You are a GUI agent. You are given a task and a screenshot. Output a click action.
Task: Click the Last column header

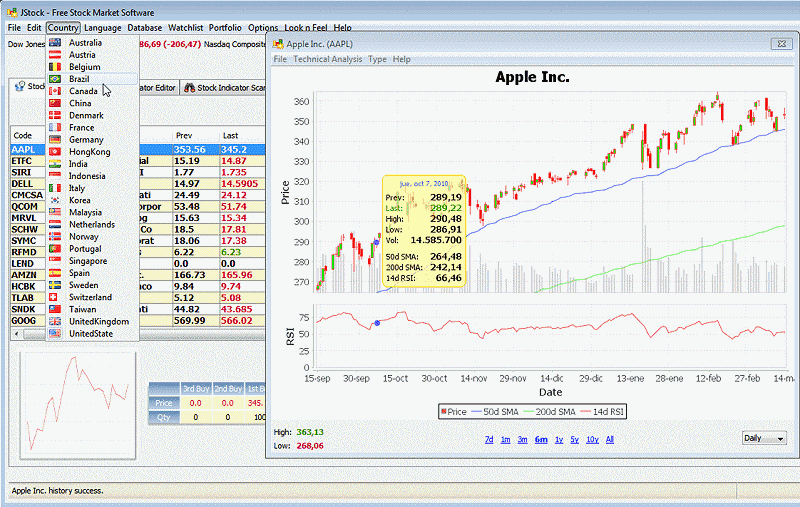click(x=242, y=135)
